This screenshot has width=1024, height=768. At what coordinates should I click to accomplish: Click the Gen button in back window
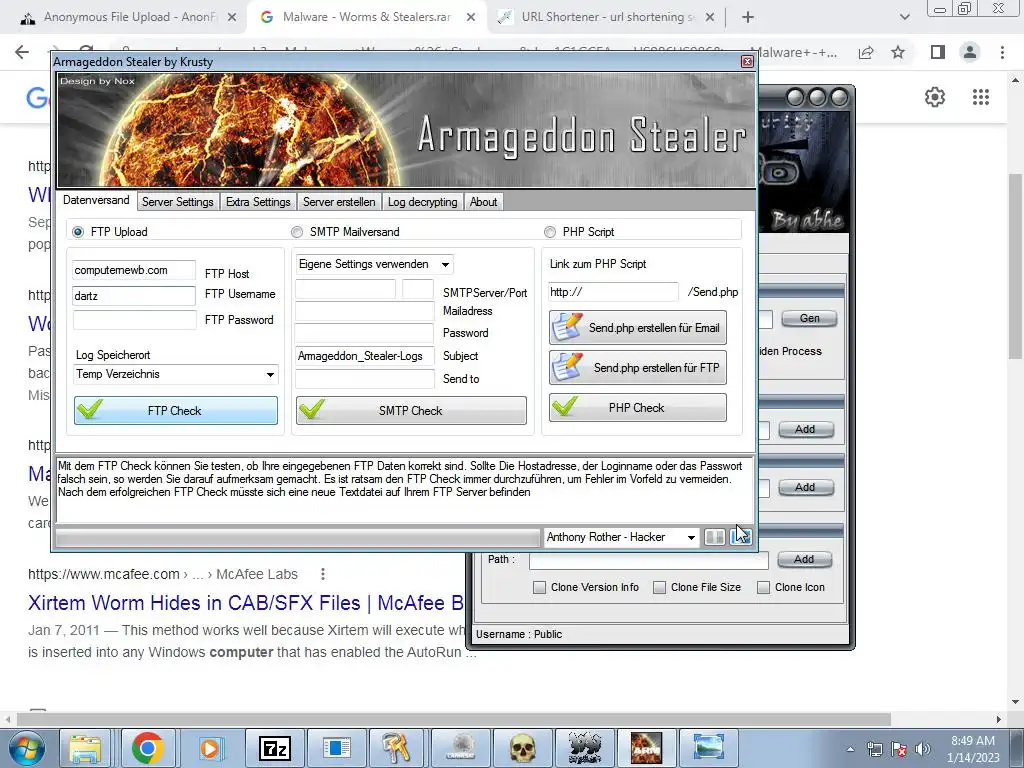(x=809, y=318)
